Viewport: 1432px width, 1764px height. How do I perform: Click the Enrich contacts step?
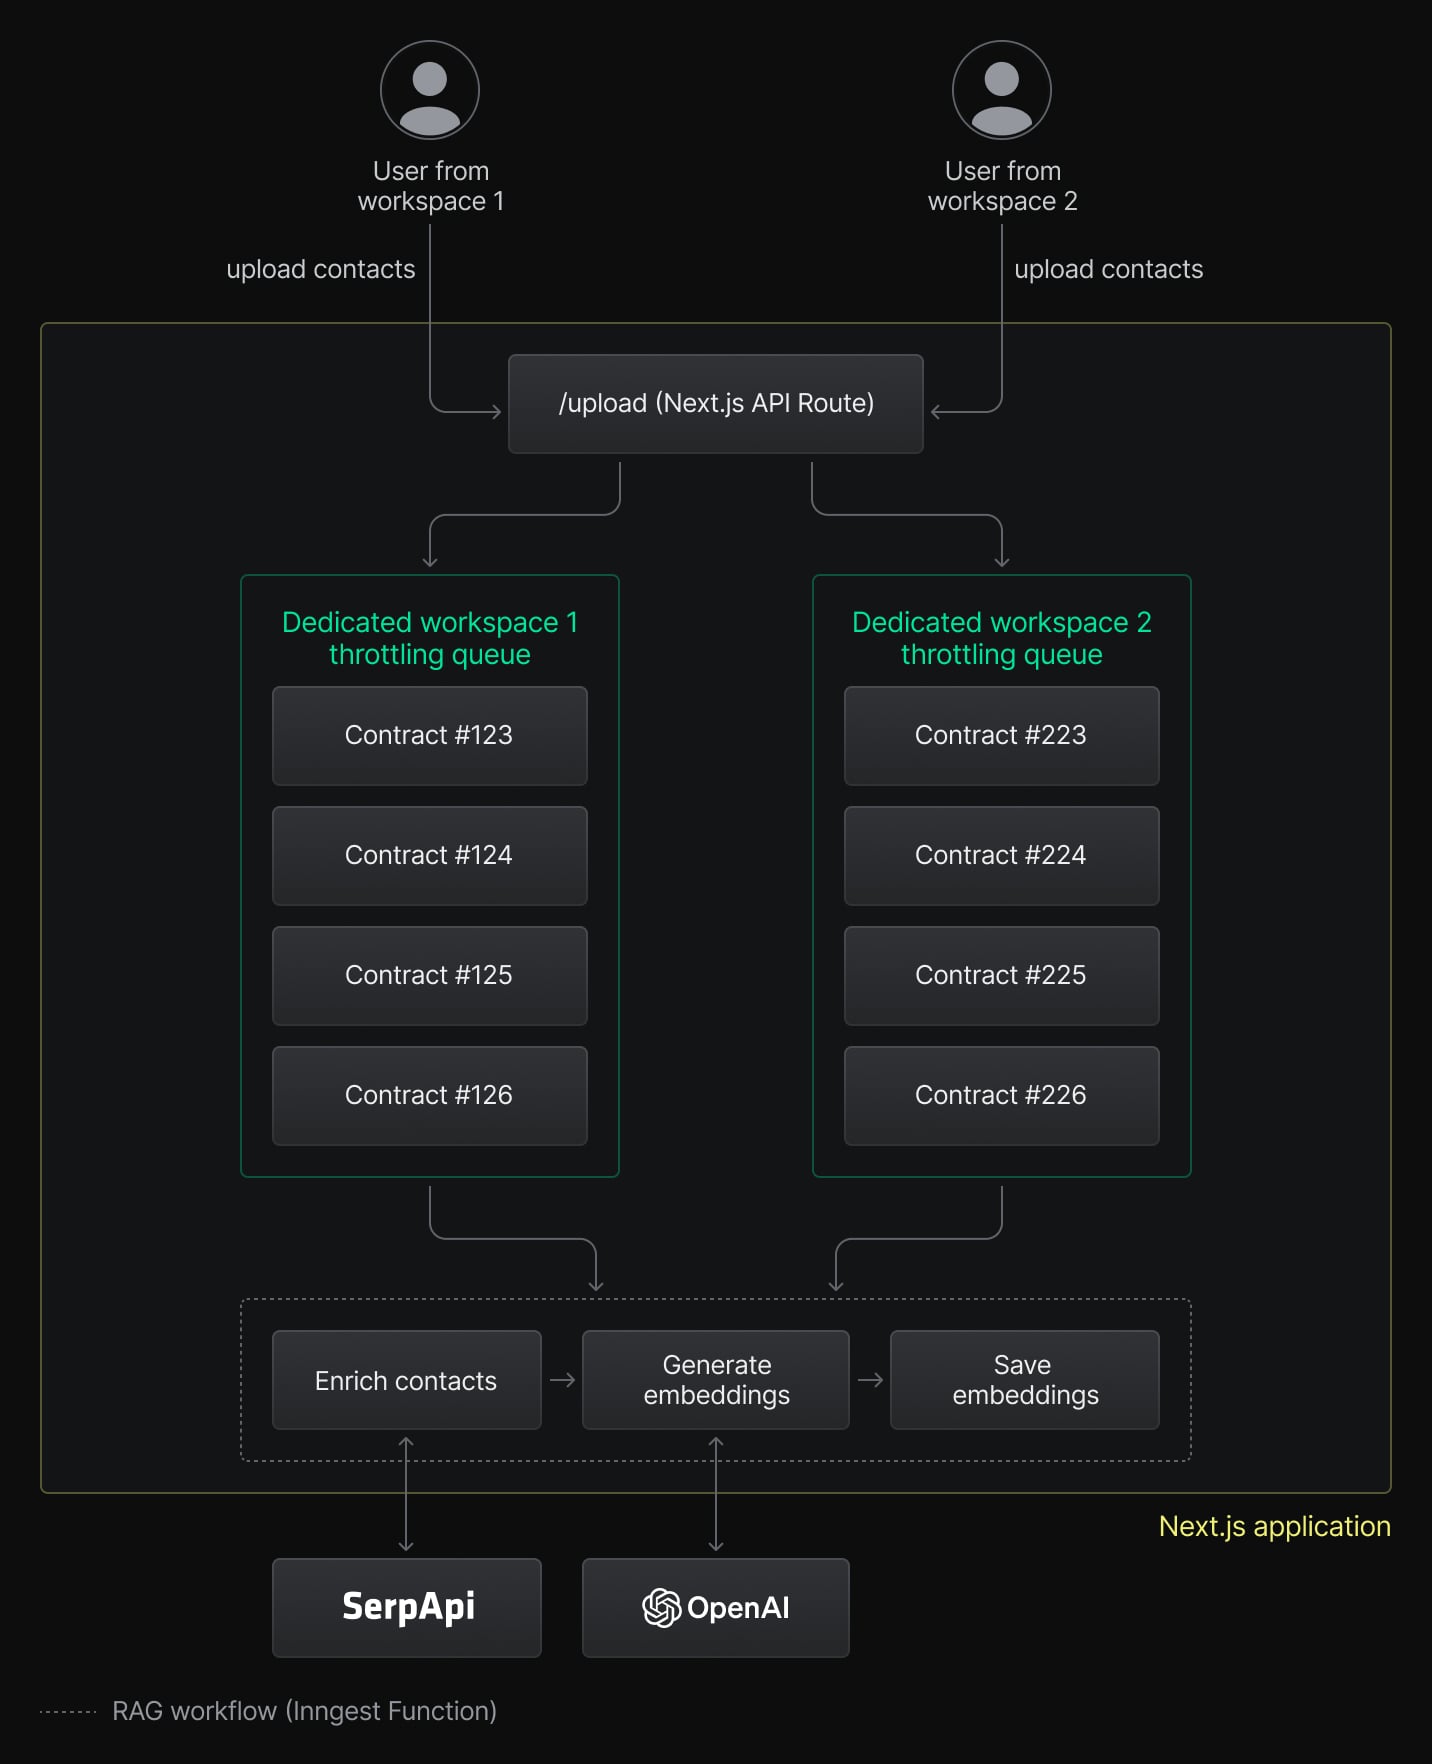[406, 1380]
